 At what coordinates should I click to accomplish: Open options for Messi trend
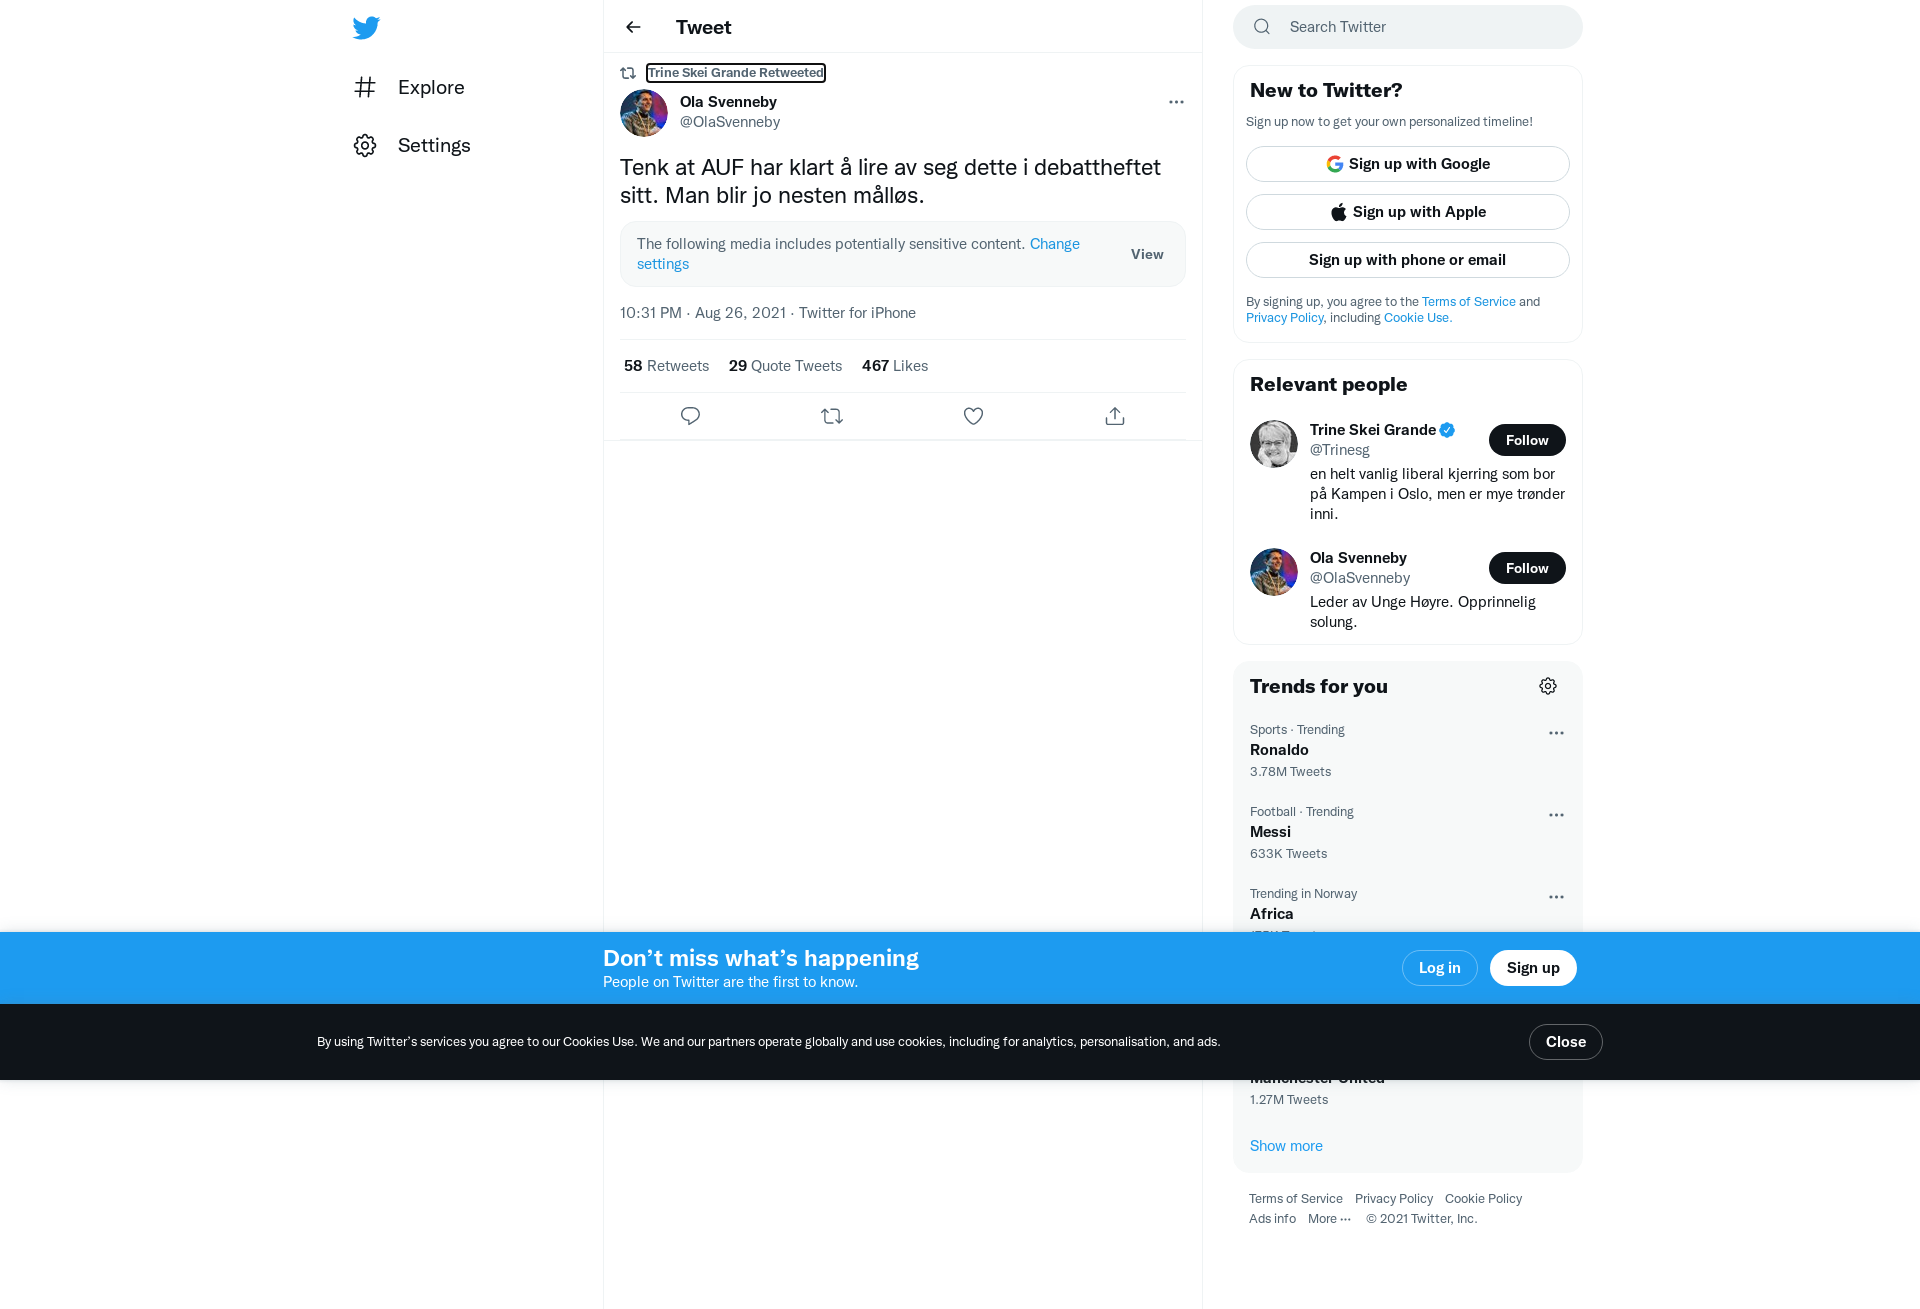[1556, 815]
